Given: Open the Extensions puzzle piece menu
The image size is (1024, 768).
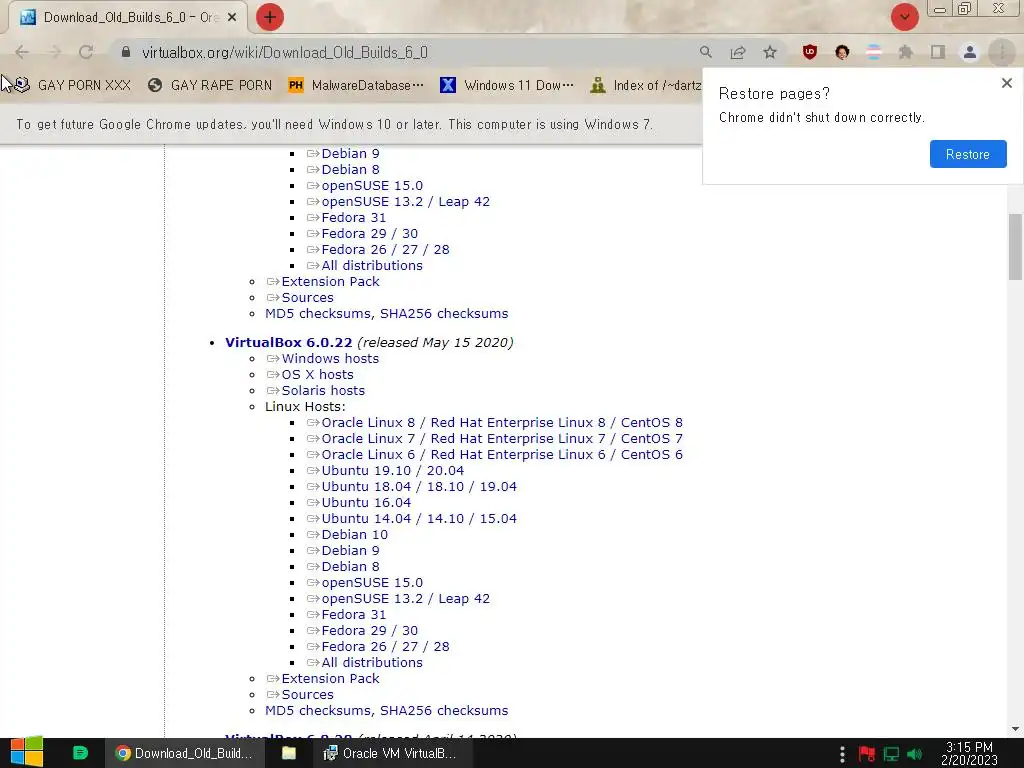Looking at the screenshot, I should pos(906,52).
